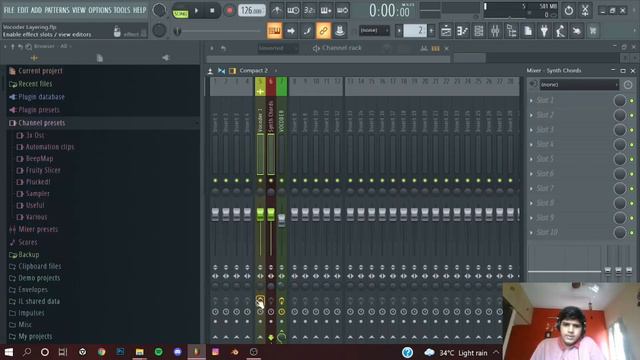Image resolution: width=640 pixels, height=360 pixels.
Task: Open the Channel rack Unsorted filter dropdown
Action: click(278, 48)
